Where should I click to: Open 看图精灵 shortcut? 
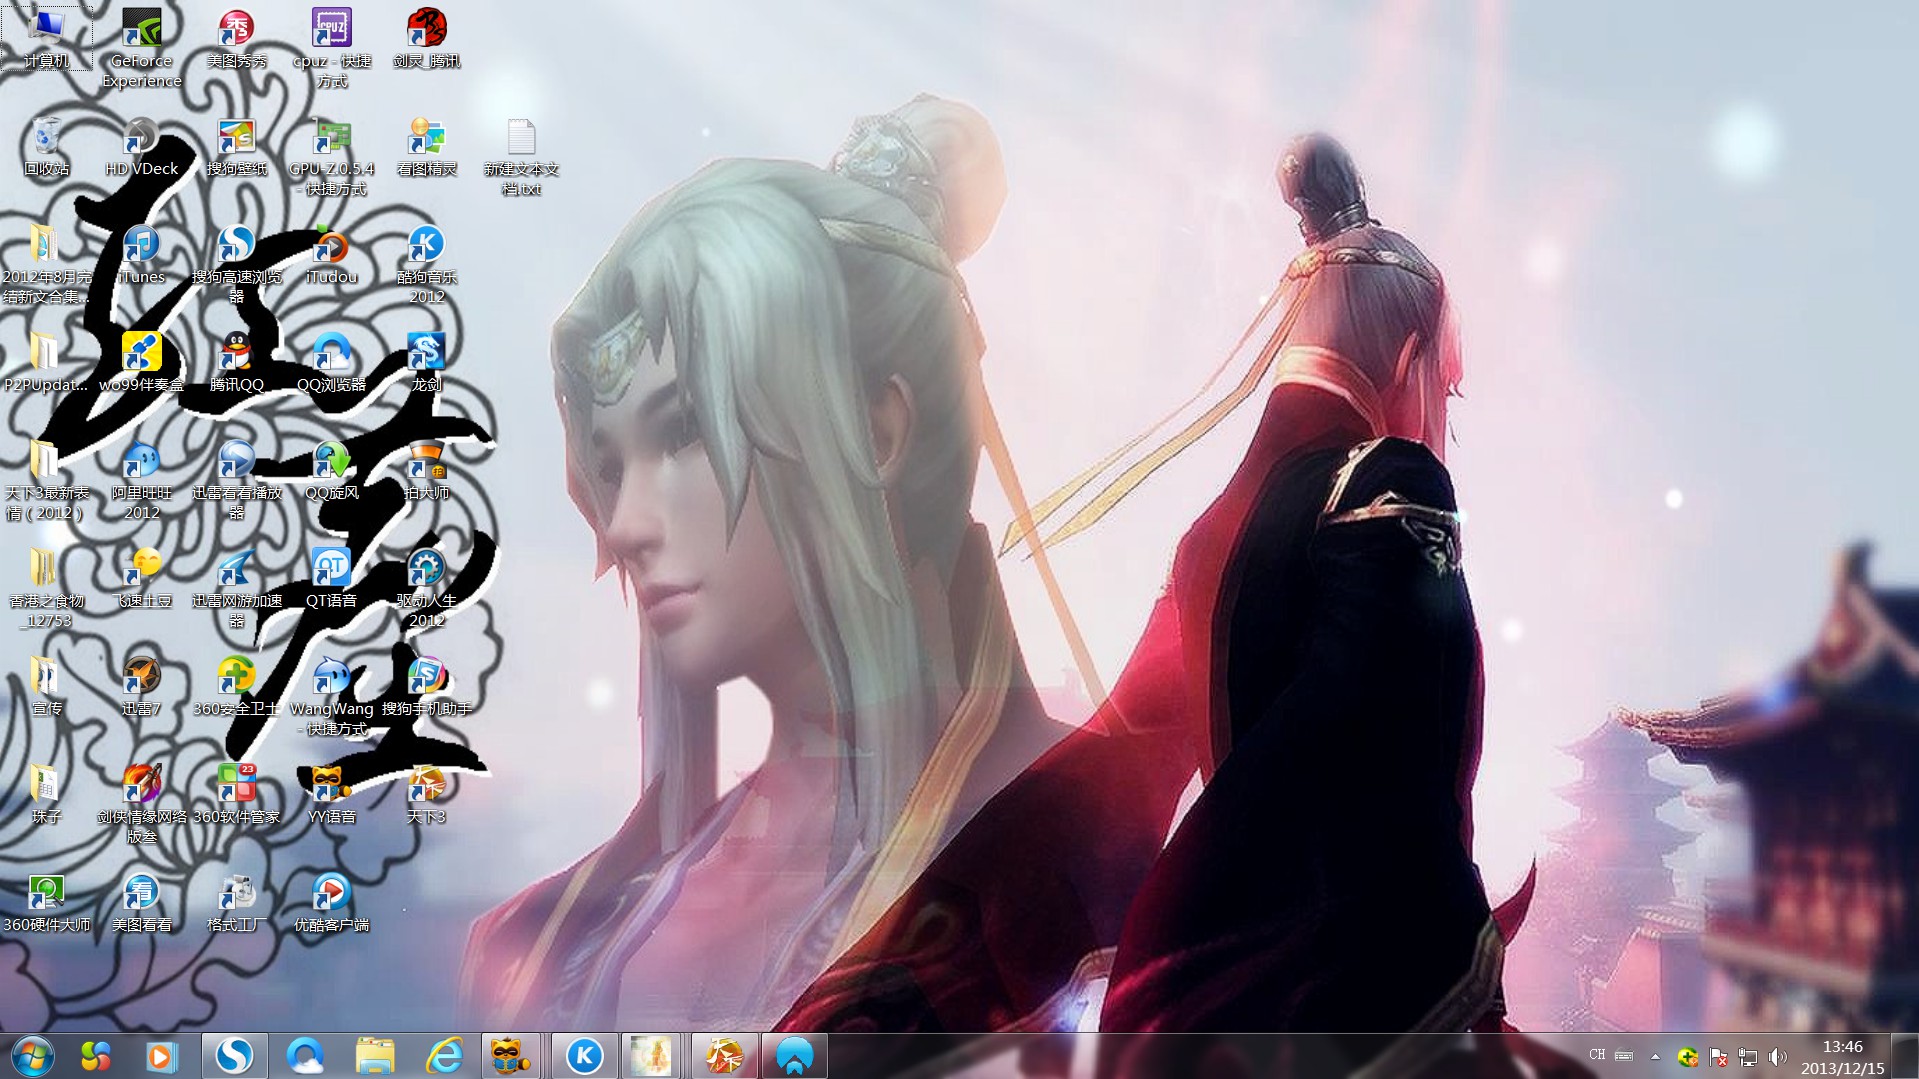point(427,146)
